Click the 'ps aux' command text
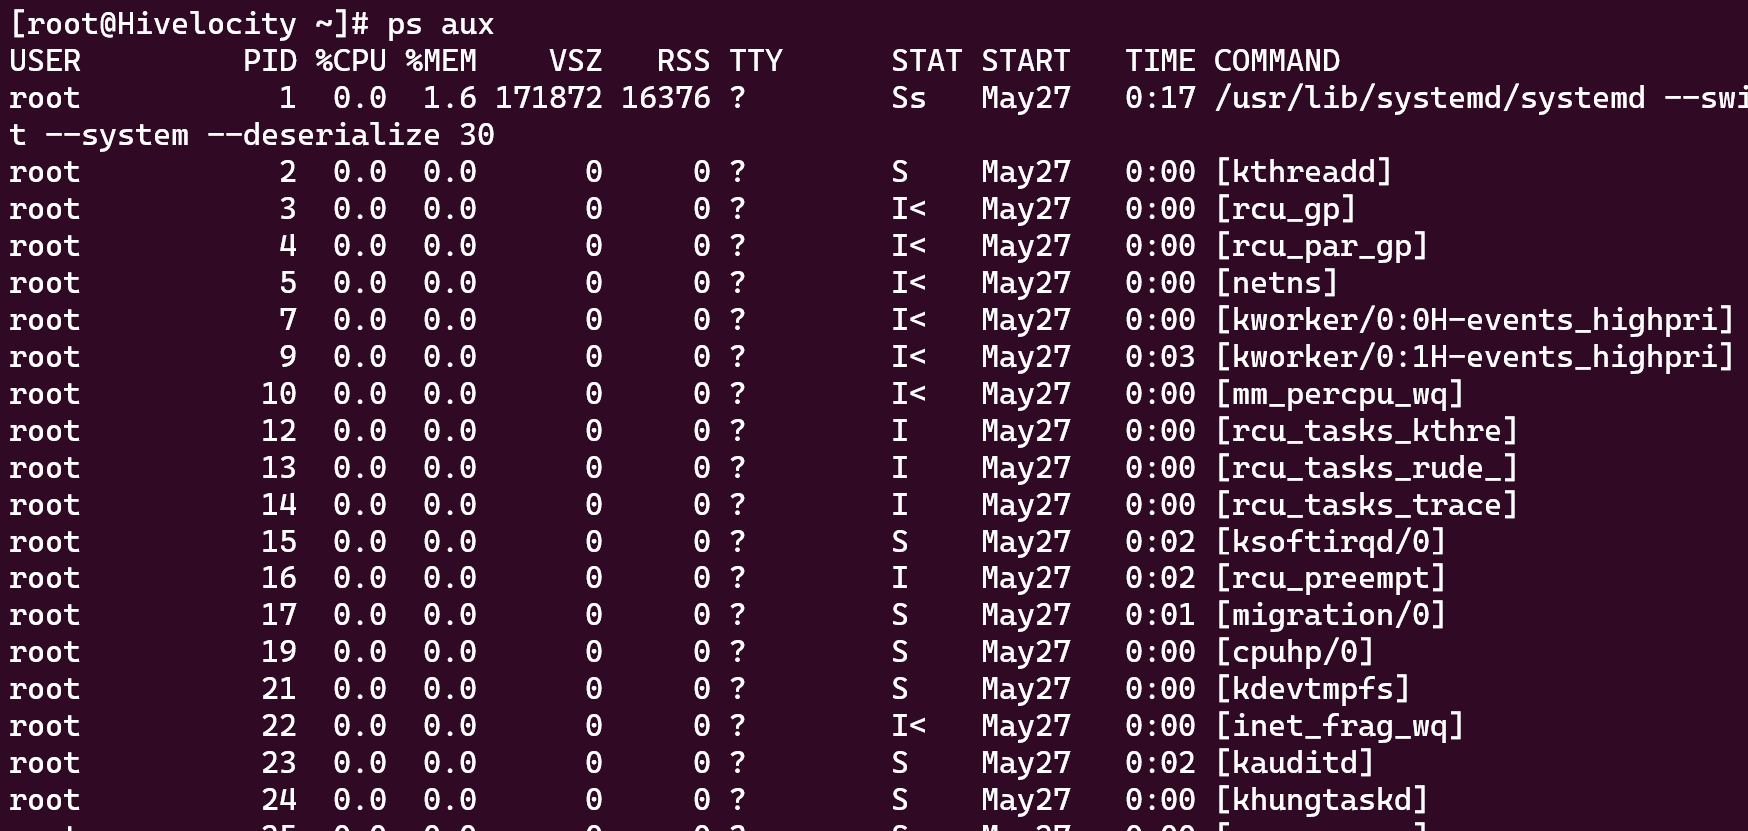The height and width of the screenshot is (831, 1748). 440,24
